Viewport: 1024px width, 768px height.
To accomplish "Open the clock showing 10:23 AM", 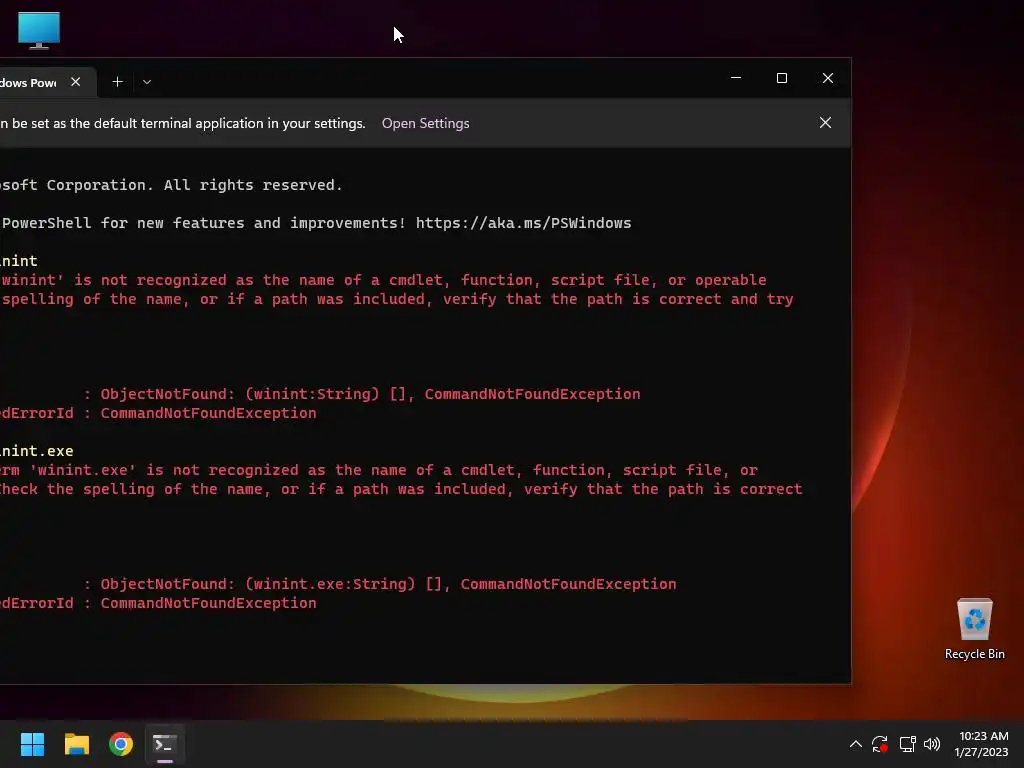I will (x=981, y=744).
